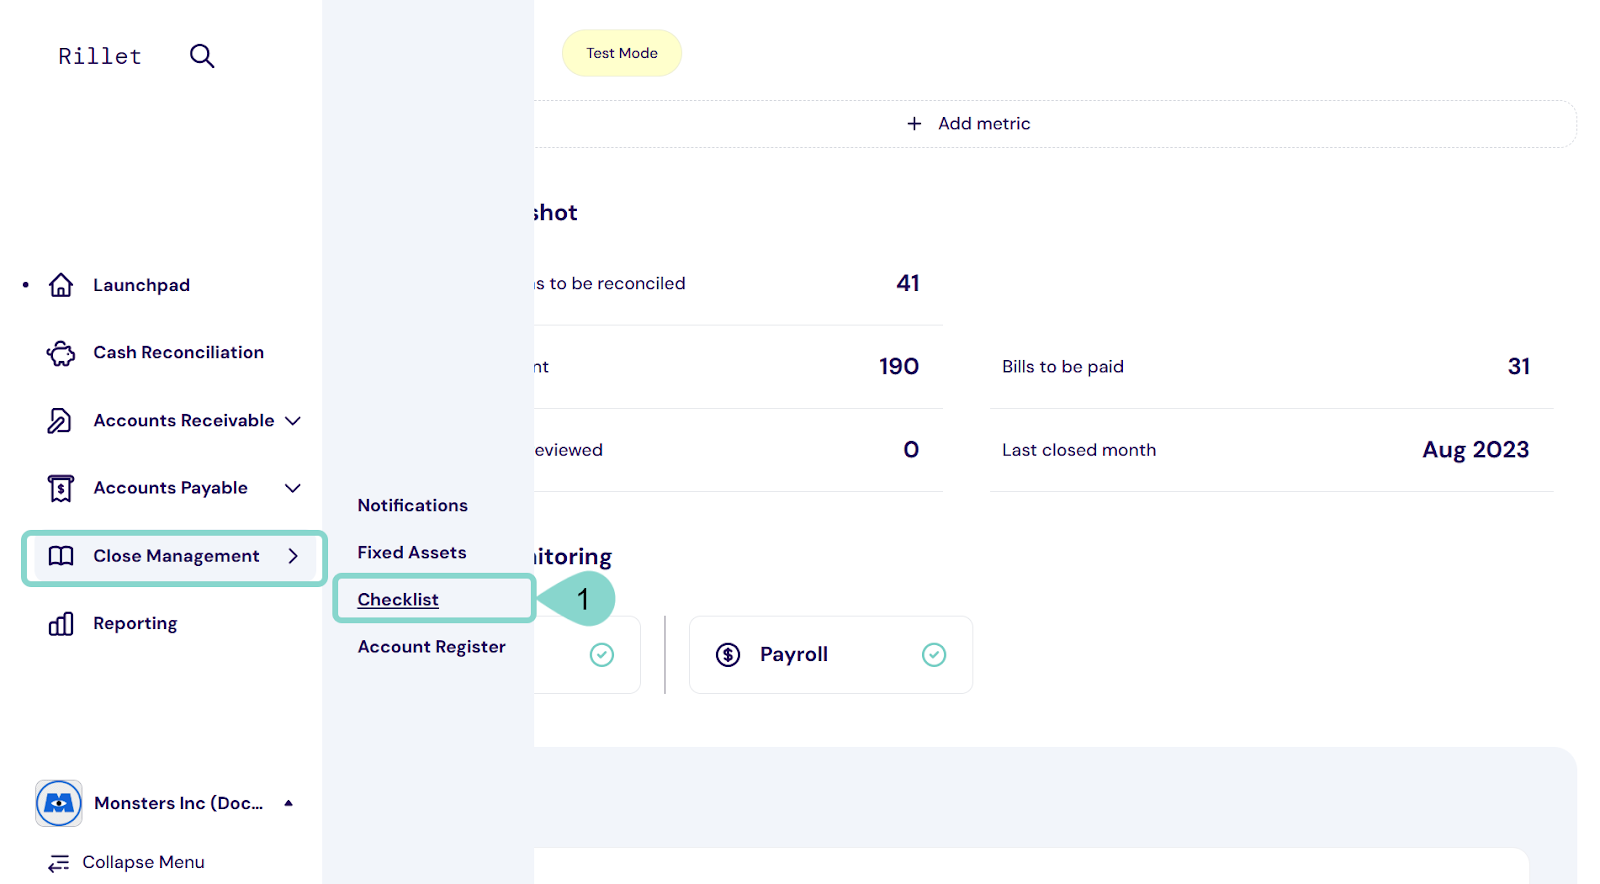Viewport: 1600px width, 884px height.
Task: Click the Accounts Receivable document icon
Action: (x=60, y=421)
